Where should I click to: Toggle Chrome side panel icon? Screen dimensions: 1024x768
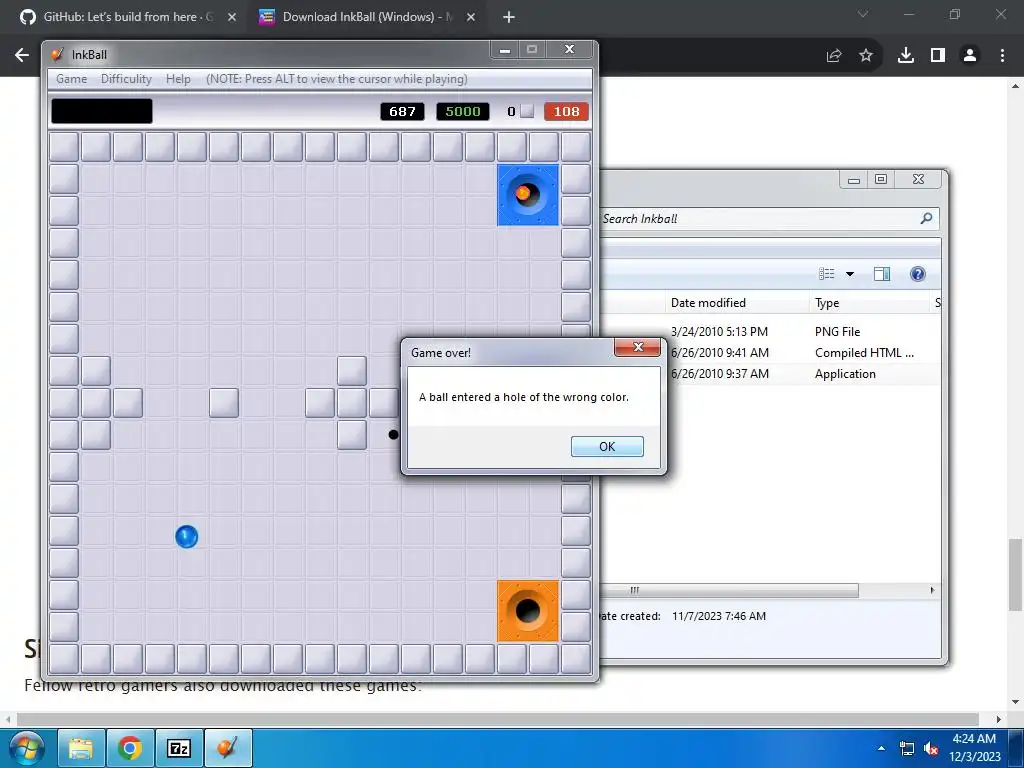tap(938, 56)
